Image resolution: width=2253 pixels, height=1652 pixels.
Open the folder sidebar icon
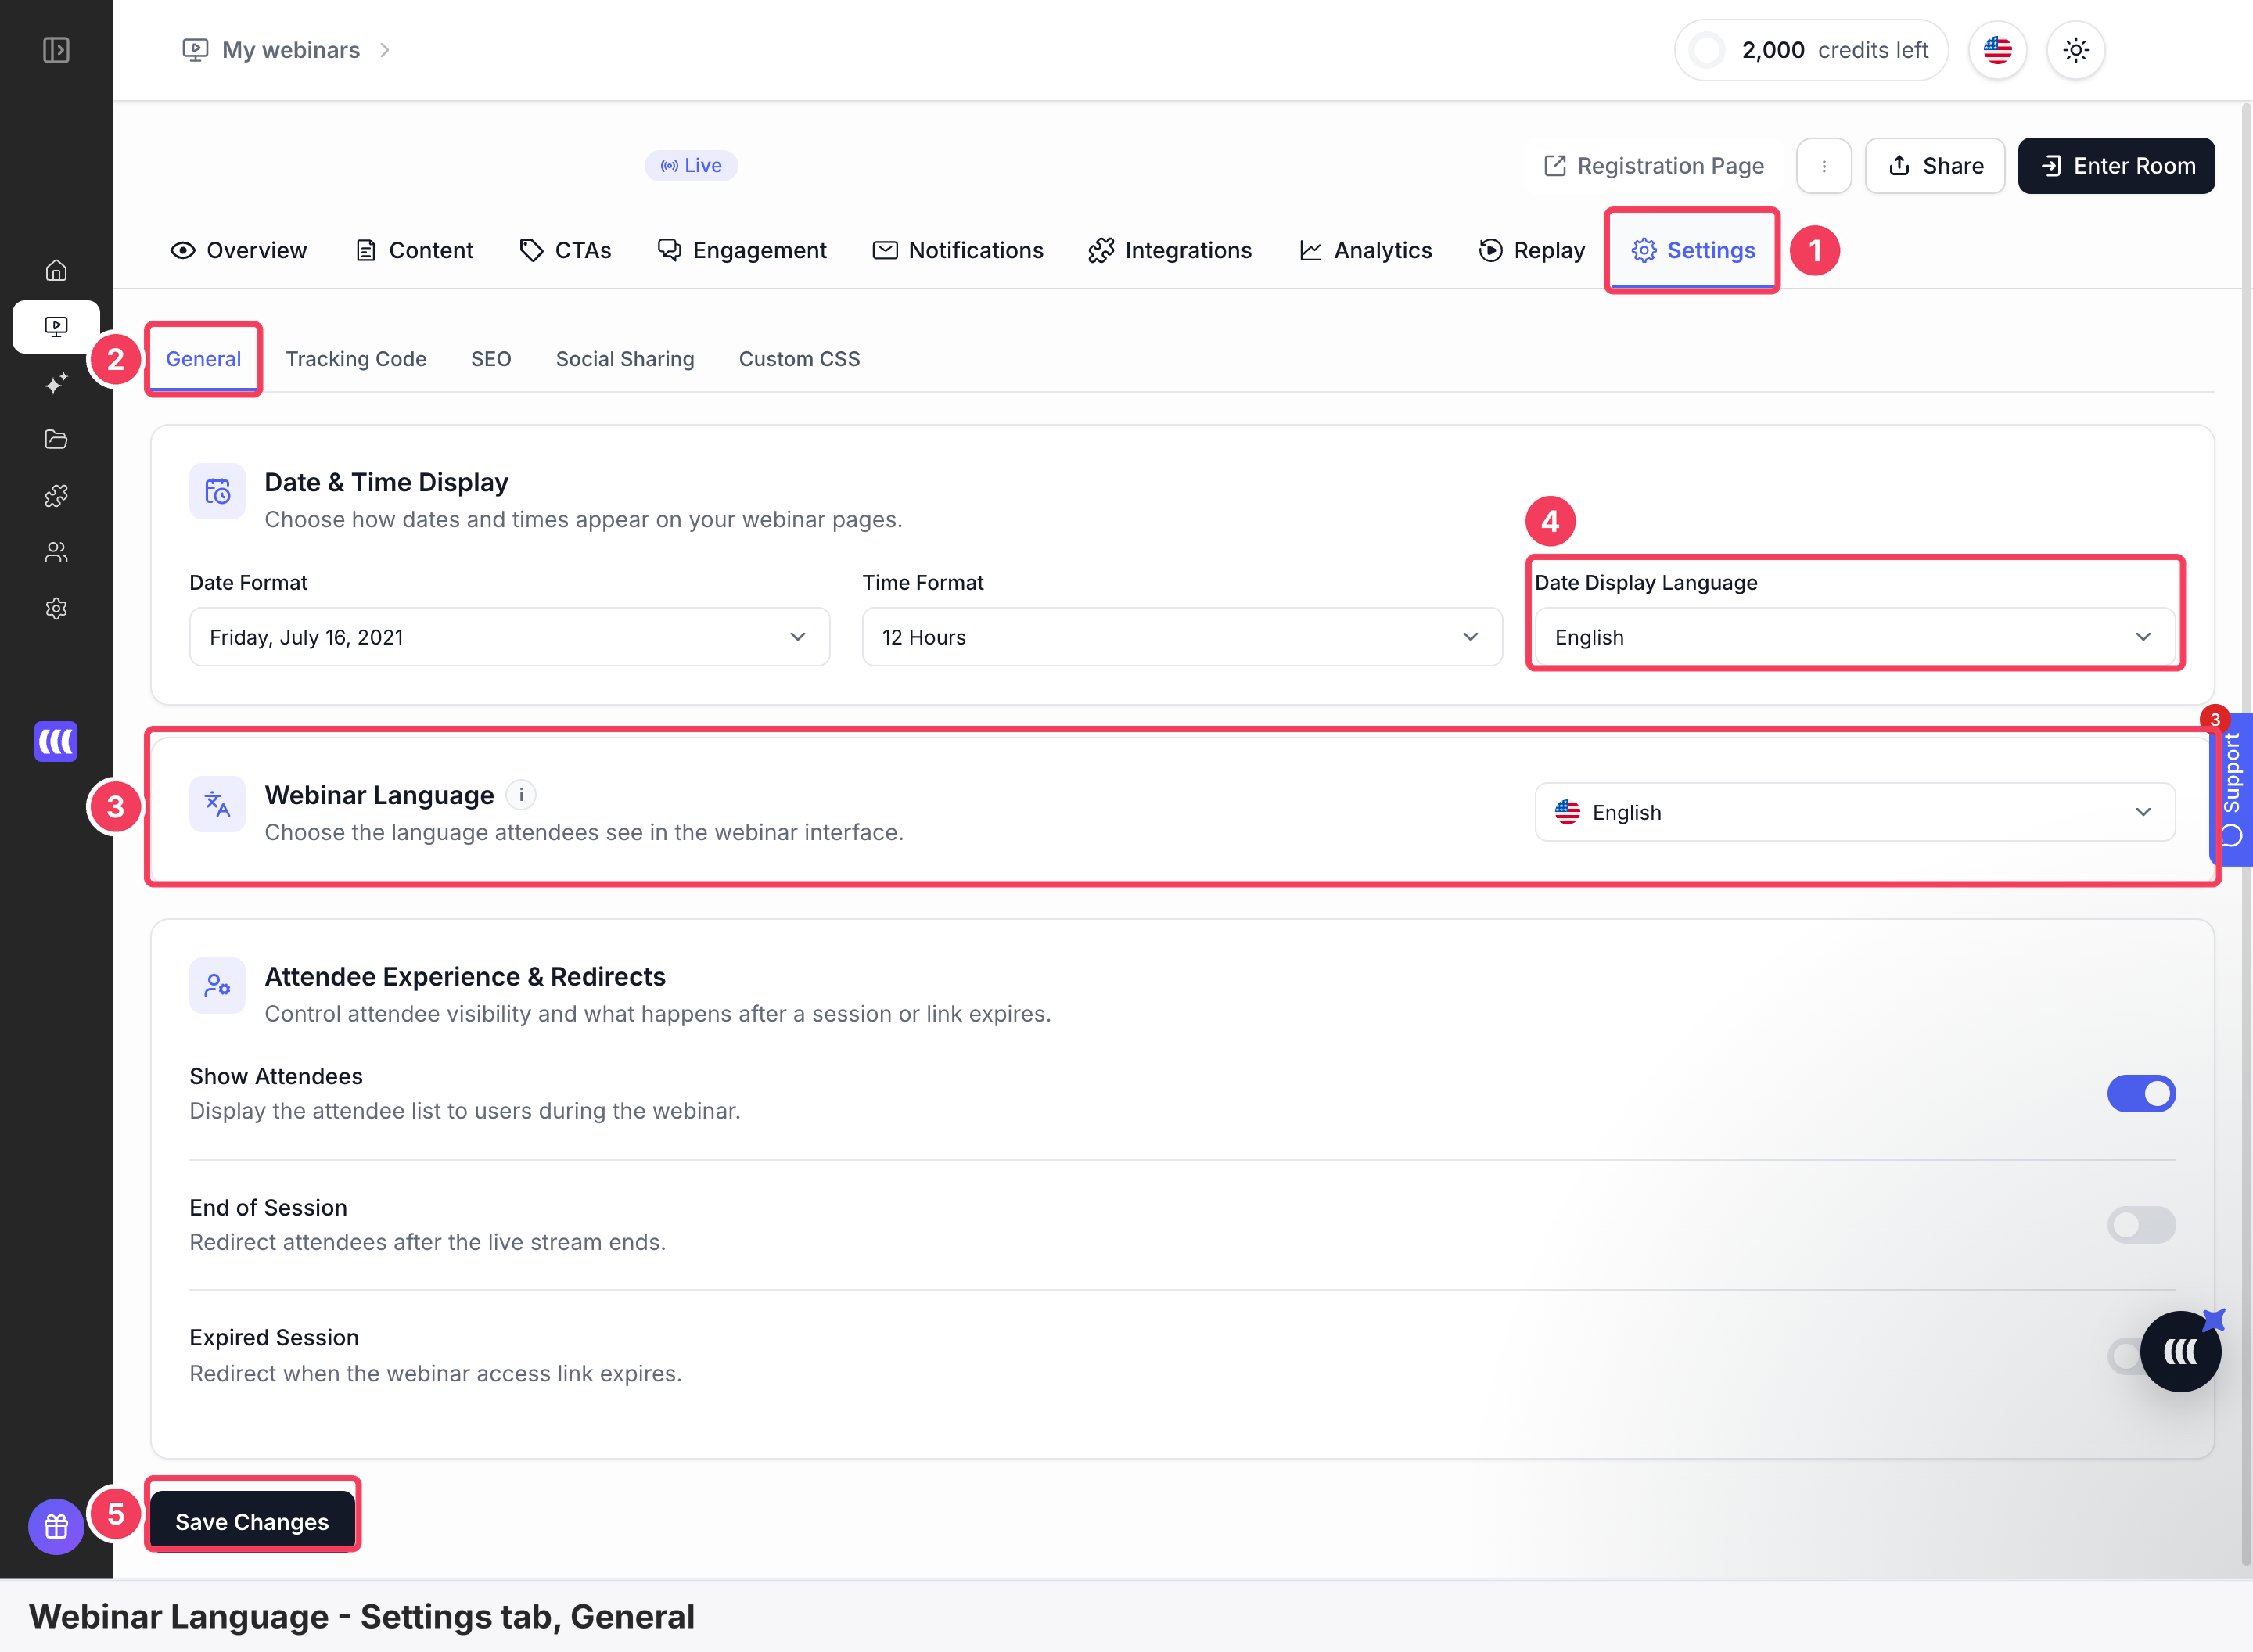(x=56, y=439)
